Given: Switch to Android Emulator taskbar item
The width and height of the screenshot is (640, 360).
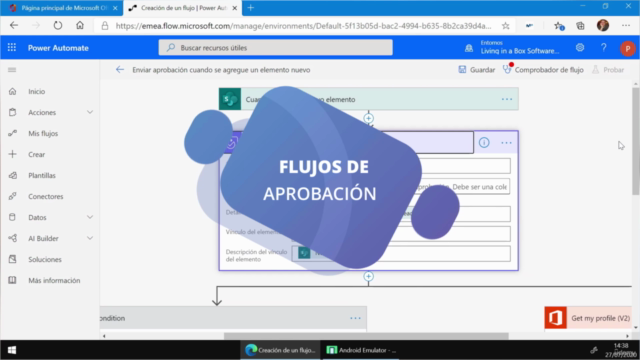Looking at the screenshot, I should point(362,350).
